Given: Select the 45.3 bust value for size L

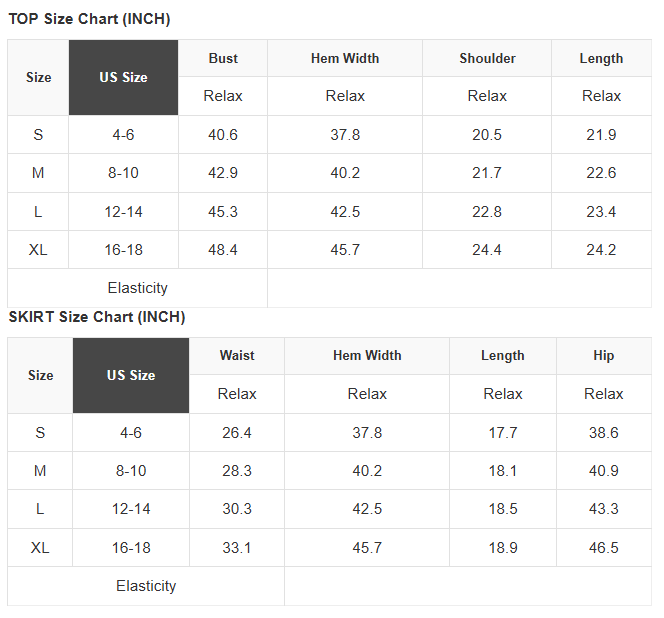Looking at the screenshot, I should pyautogui.click(x=223, y=212).
